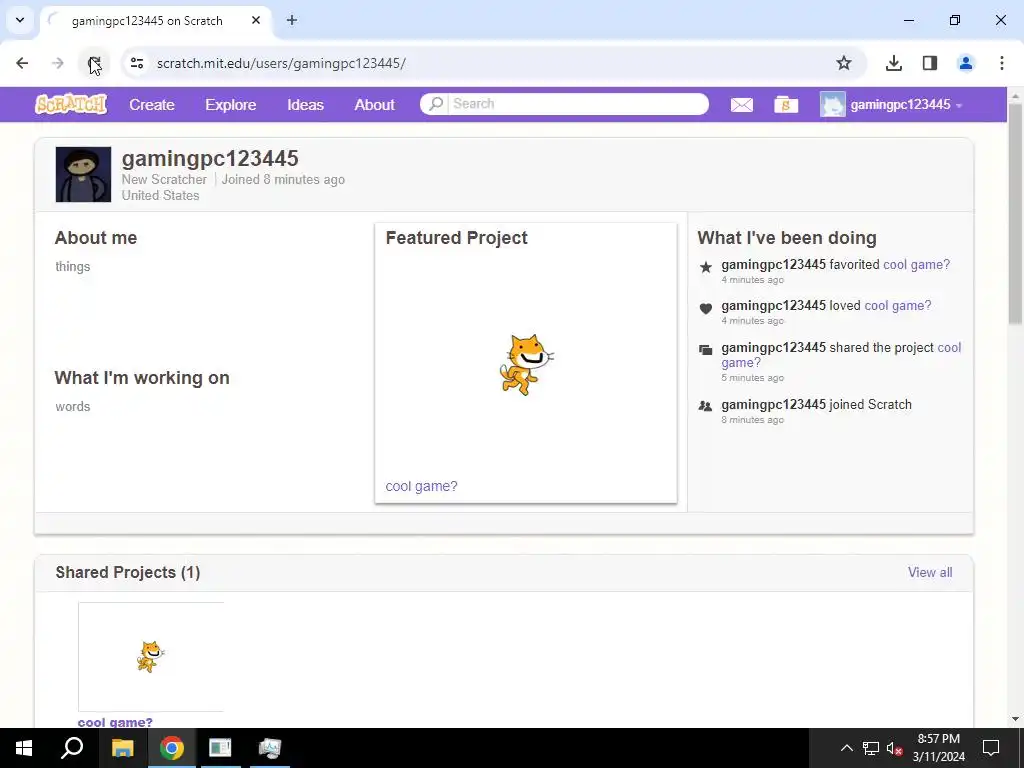This screenshot has height=768, width=1024.
Task: Open cool game? link in favorited activity
Action: tap(916, 264)
